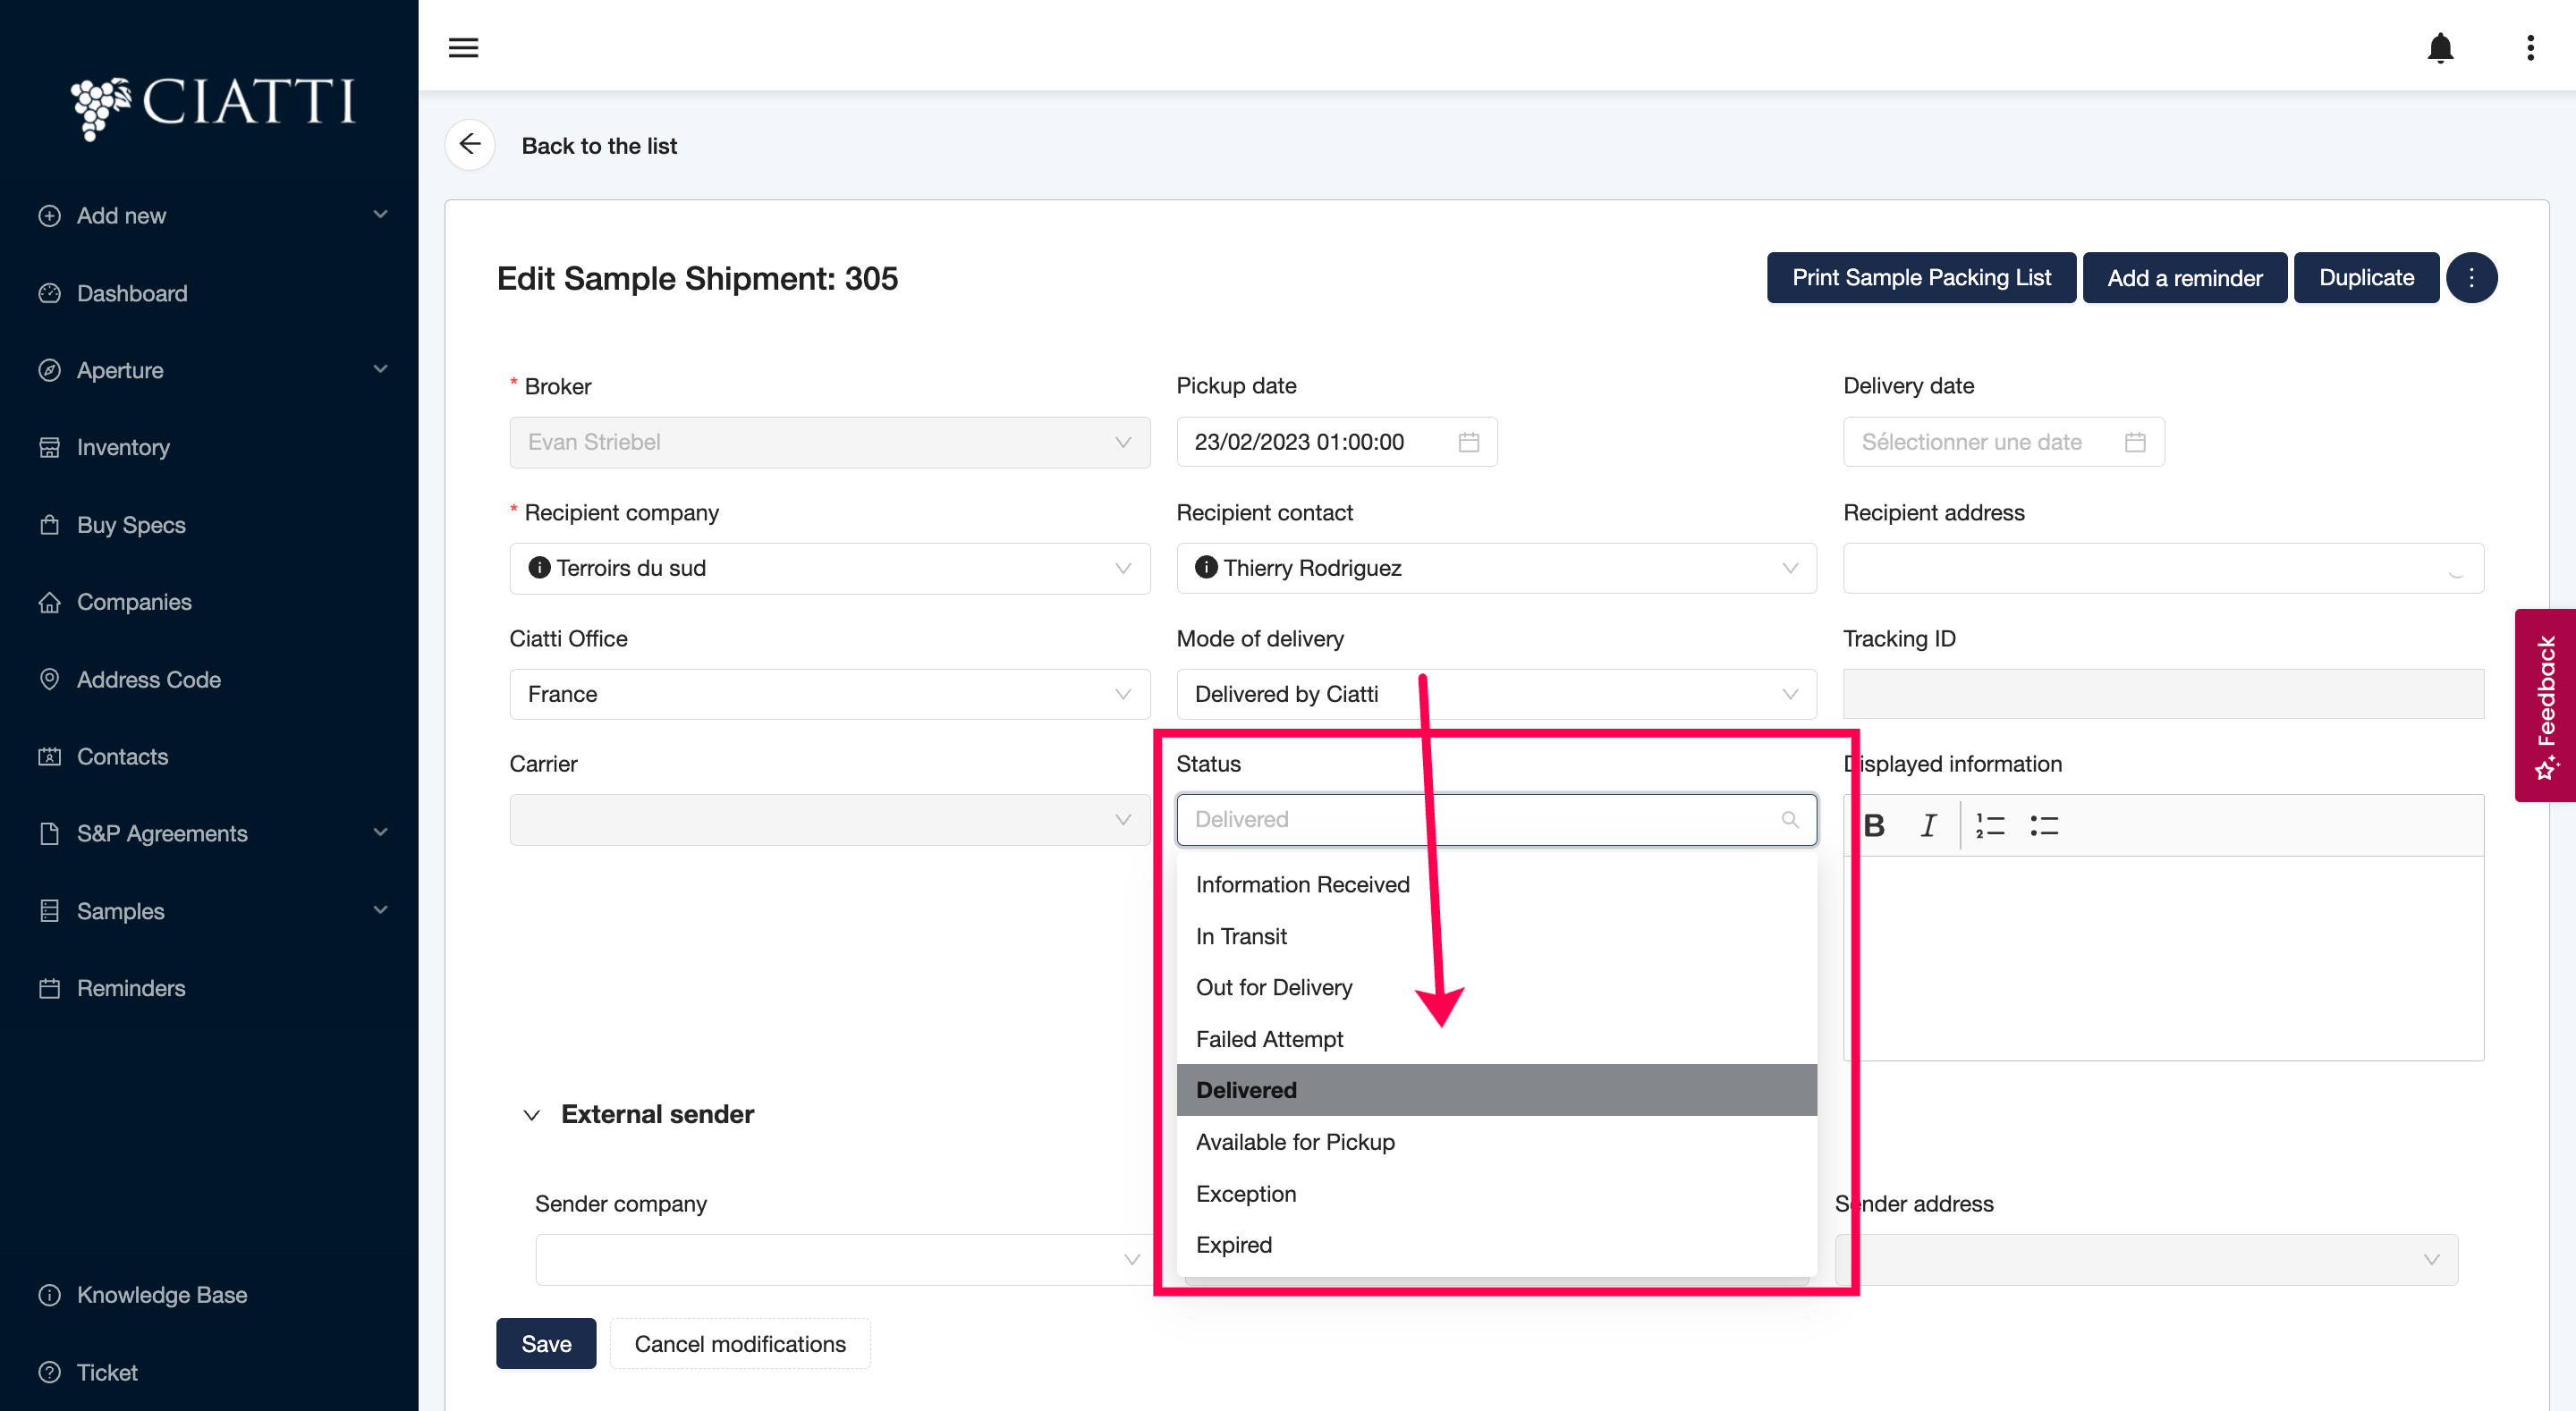Screen dimensions: 2576x1411
Task: Insert numbered list in editor
Action: point(1990,825)
